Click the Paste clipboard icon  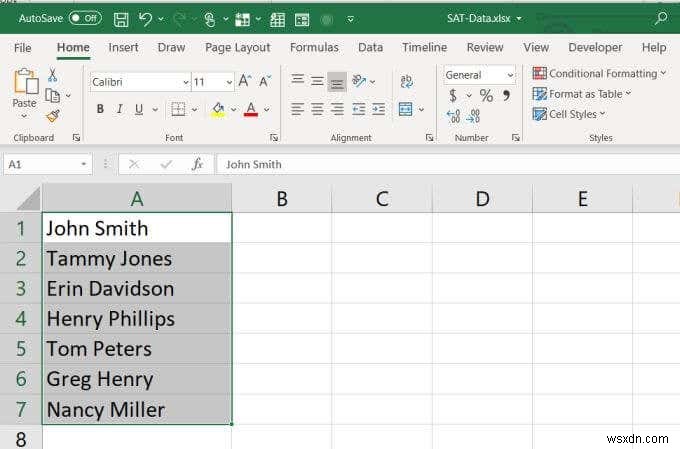pos(25,82)
